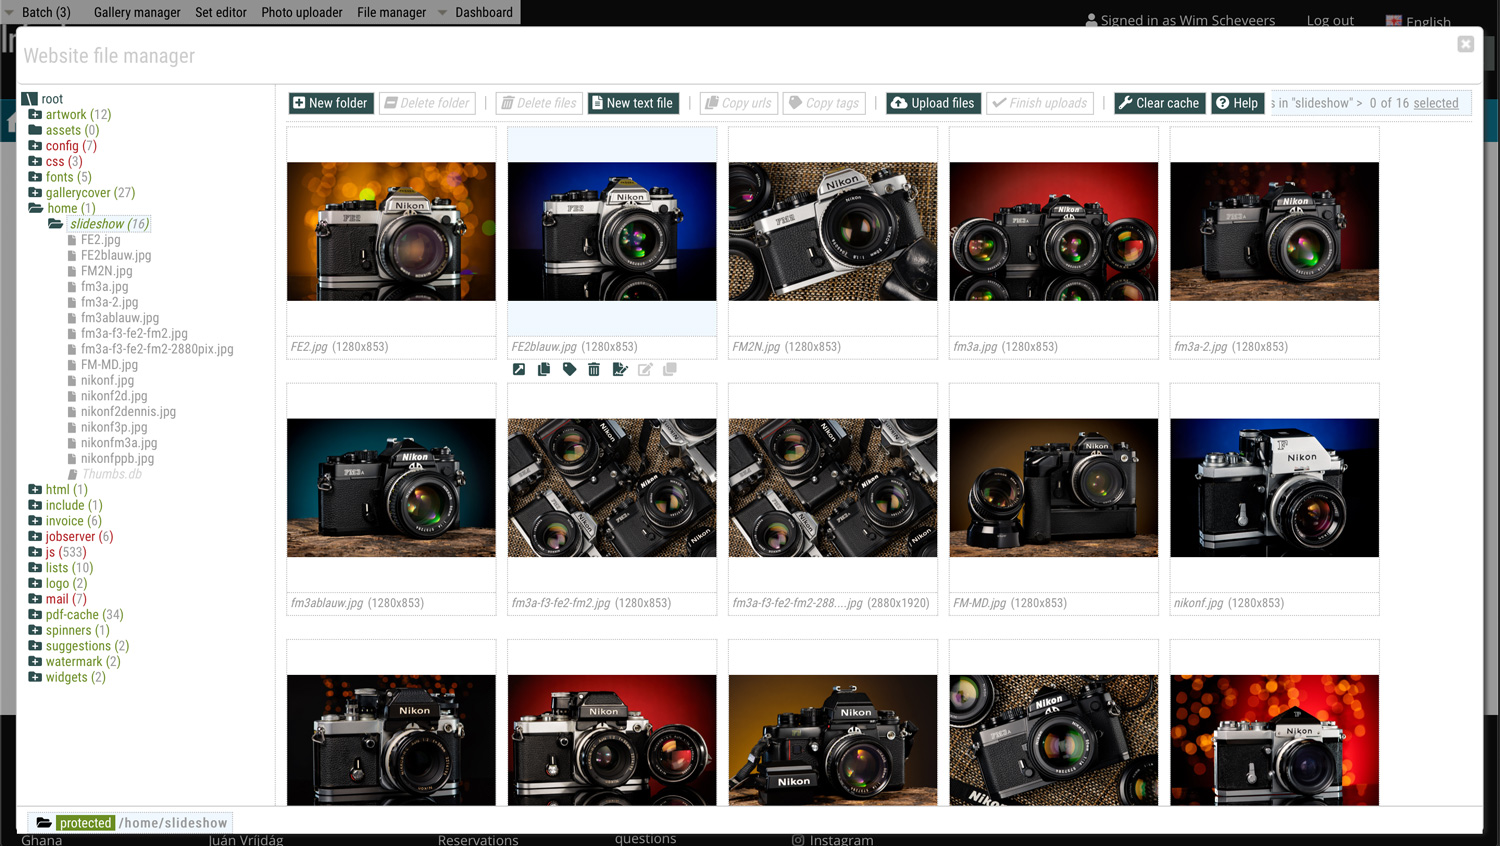The height and width of the screenshot is (846, 1500).
Task: Open the Help button
Action: [x=1237, y=103]
